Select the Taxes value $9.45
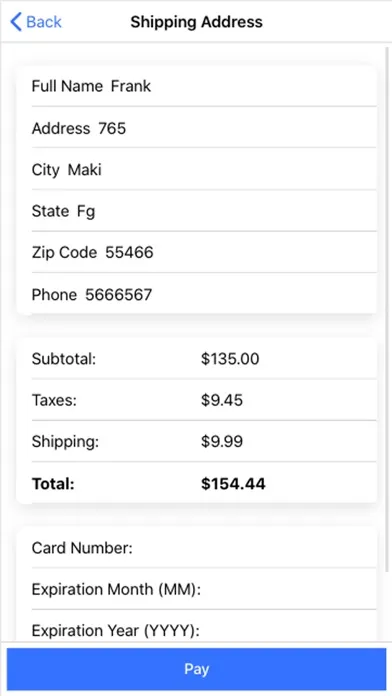The image size is (392, 696). pos(222,400)
